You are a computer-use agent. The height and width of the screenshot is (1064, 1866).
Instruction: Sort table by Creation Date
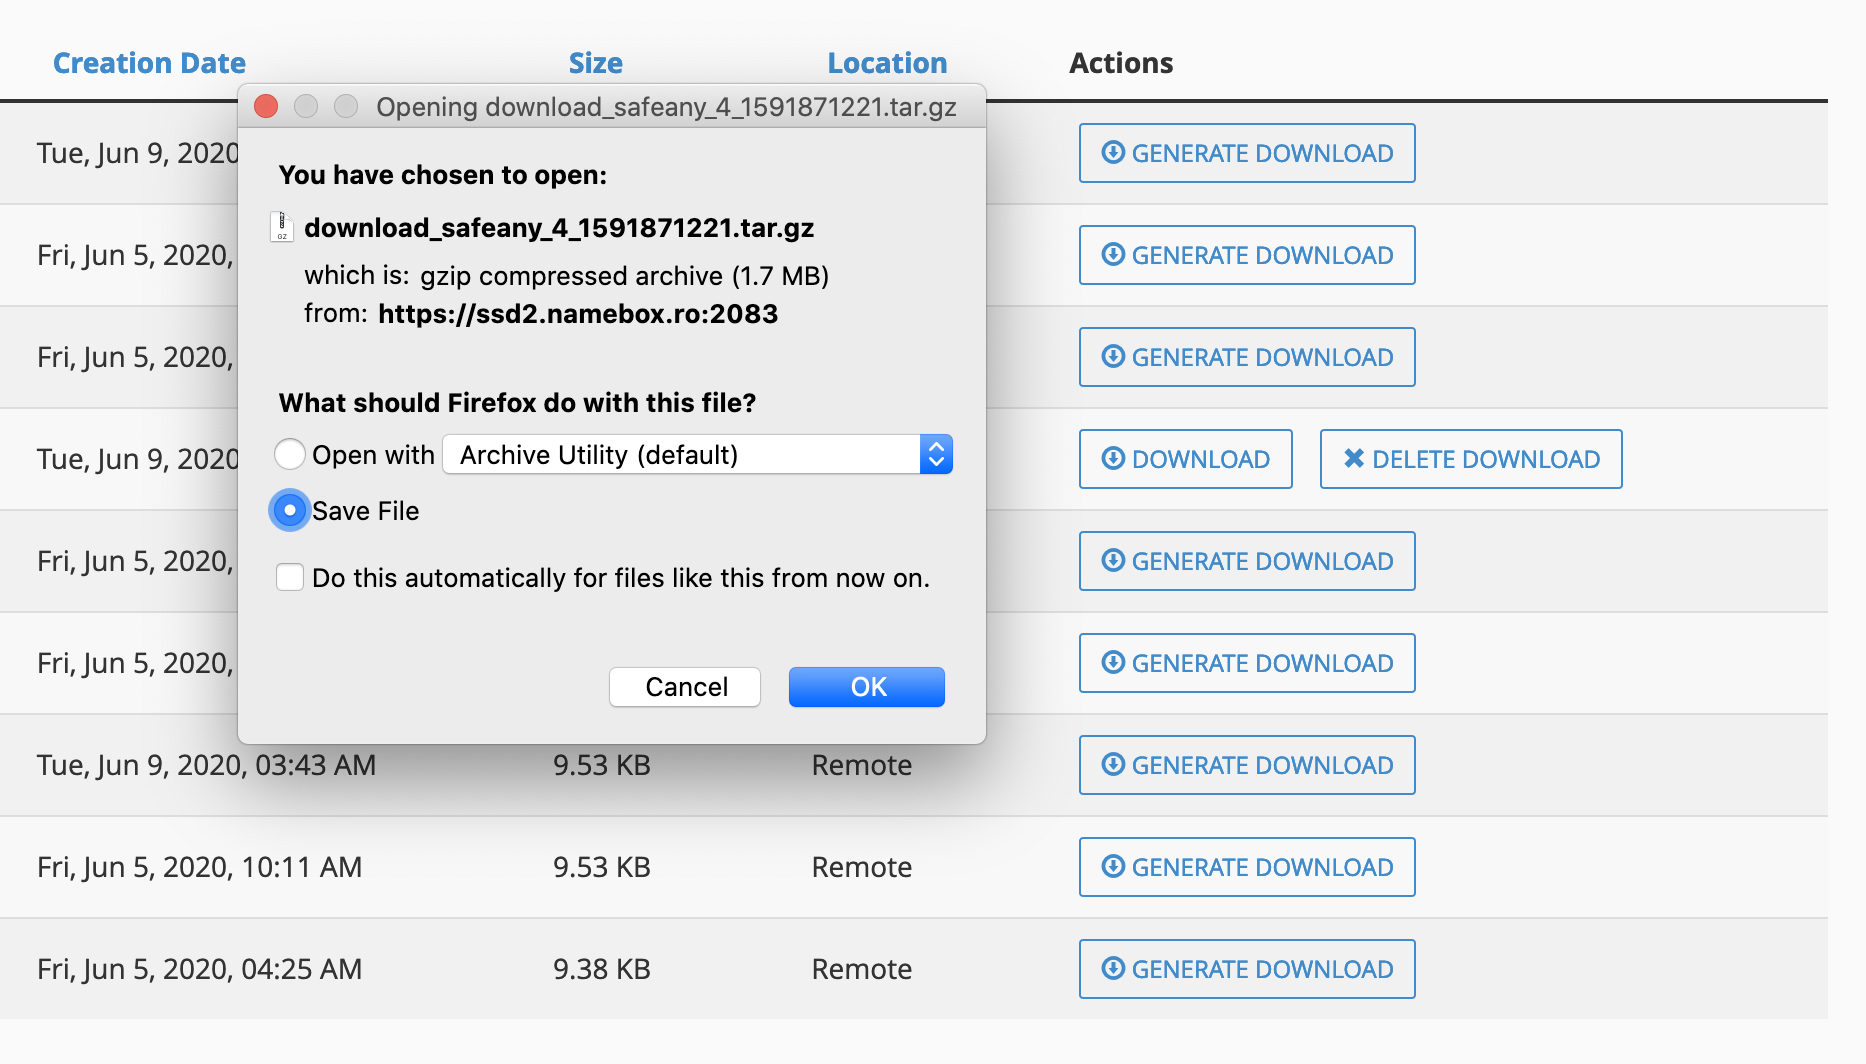pos(149,63)
